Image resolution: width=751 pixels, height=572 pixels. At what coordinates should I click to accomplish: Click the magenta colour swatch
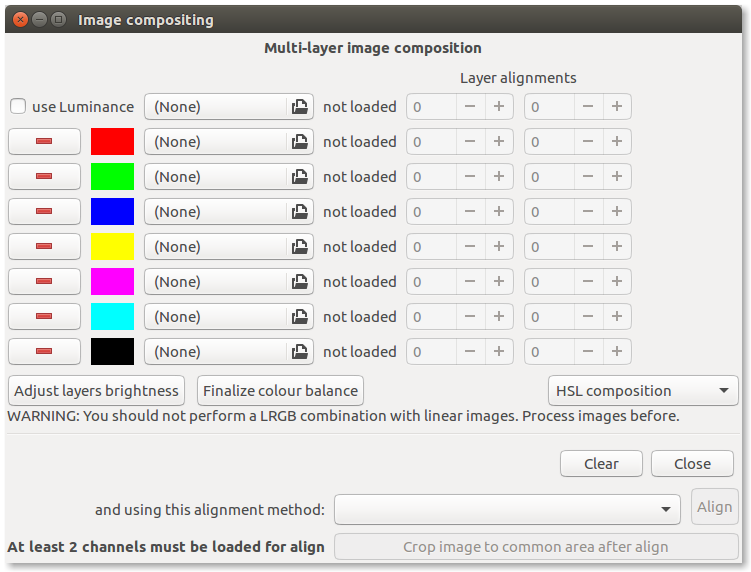coord(112,282)
